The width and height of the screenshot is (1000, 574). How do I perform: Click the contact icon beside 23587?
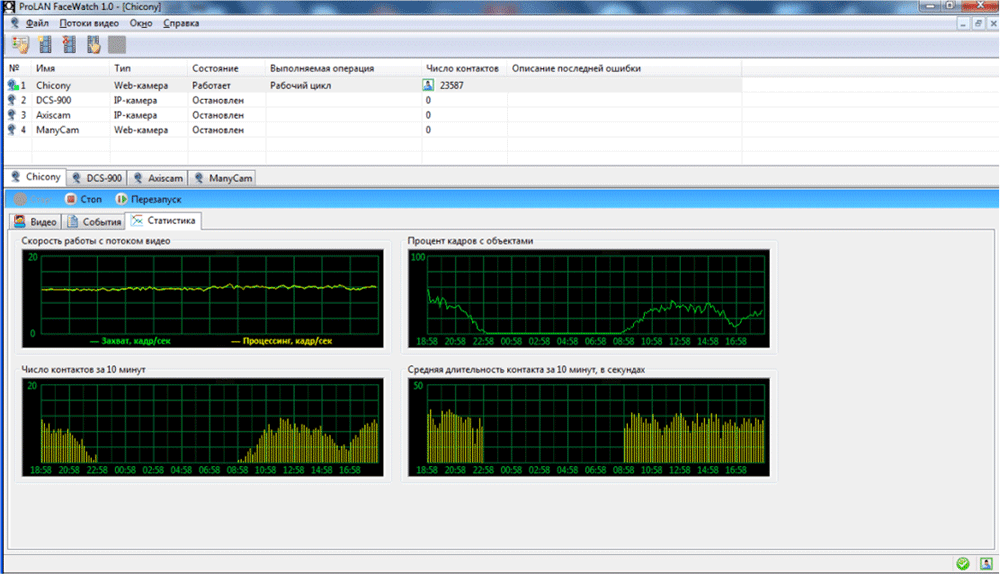tap(428, 86)
